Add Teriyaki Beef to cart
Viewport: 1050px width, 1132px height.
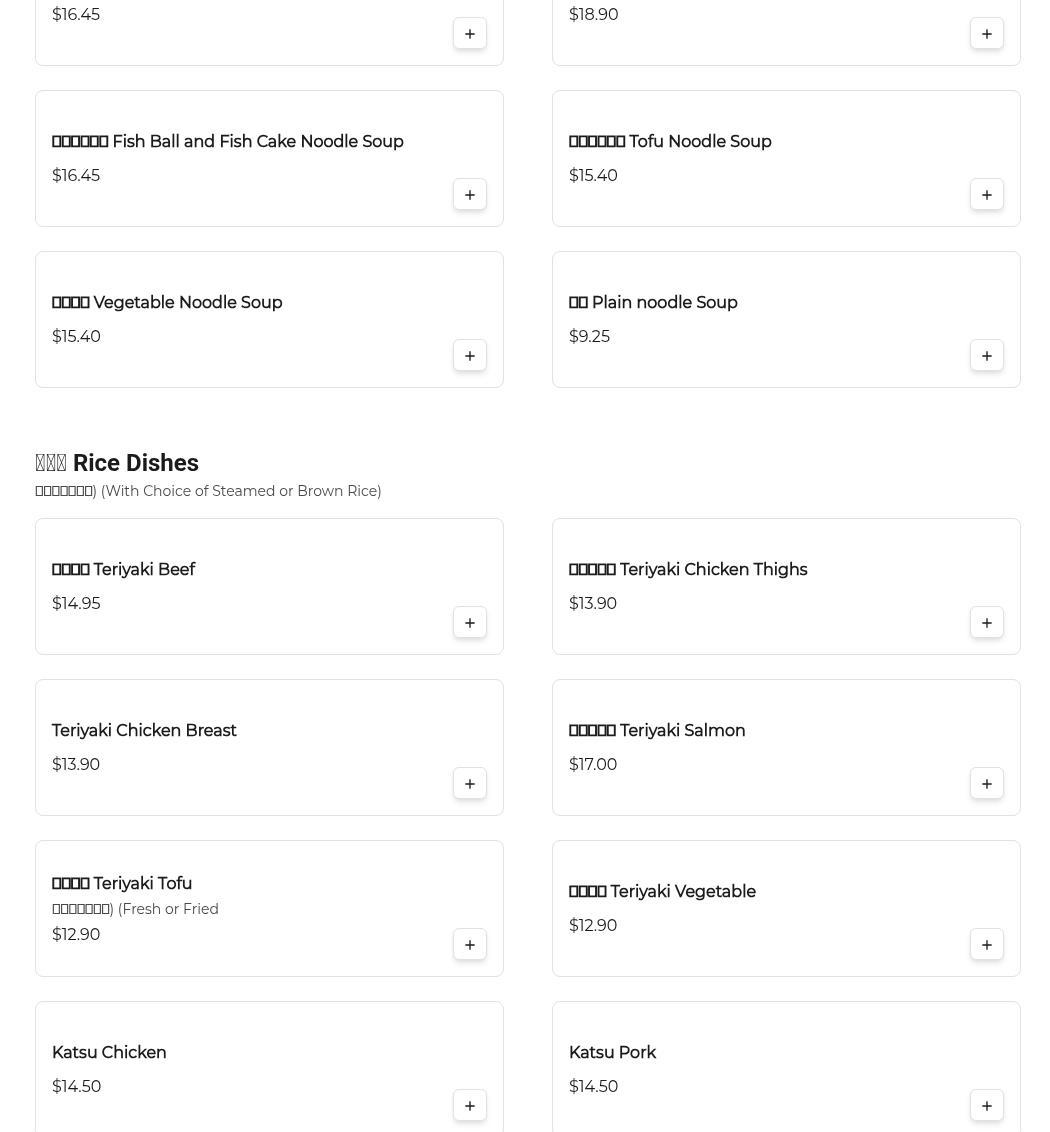click(469, 622)
